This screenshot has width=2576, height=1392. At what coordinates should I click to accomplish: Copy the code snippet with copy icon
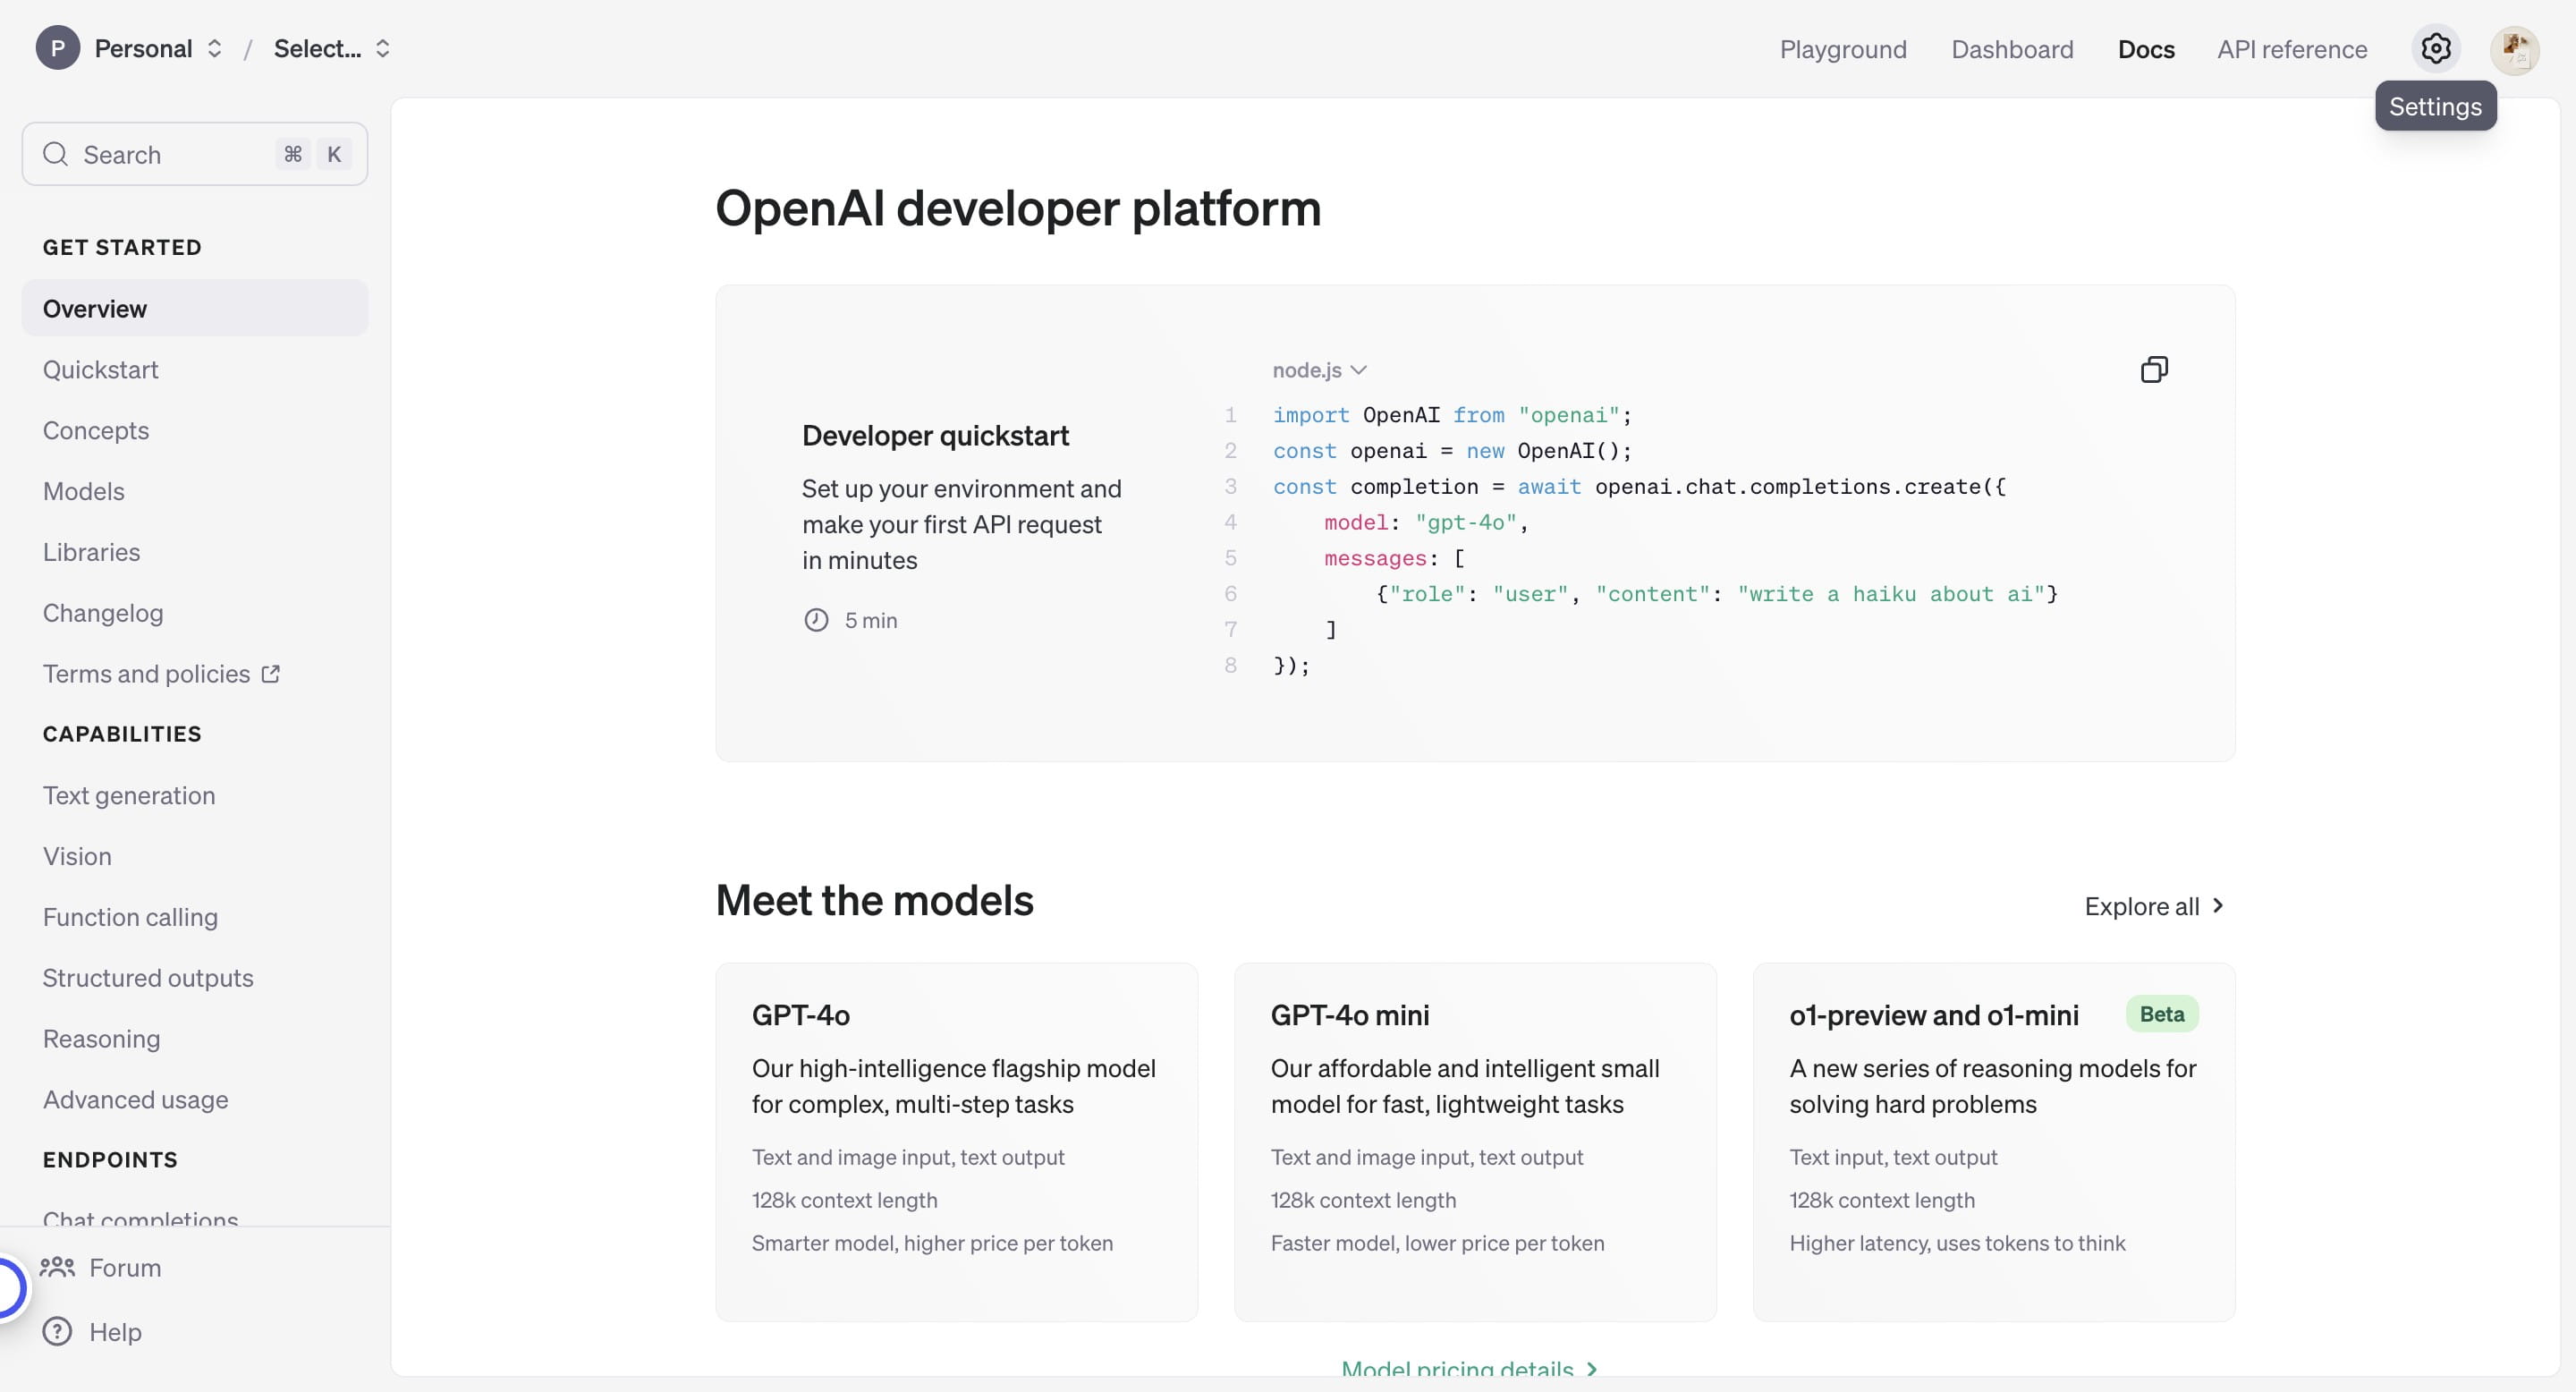pyautogui.click(x=2154, y=370)
